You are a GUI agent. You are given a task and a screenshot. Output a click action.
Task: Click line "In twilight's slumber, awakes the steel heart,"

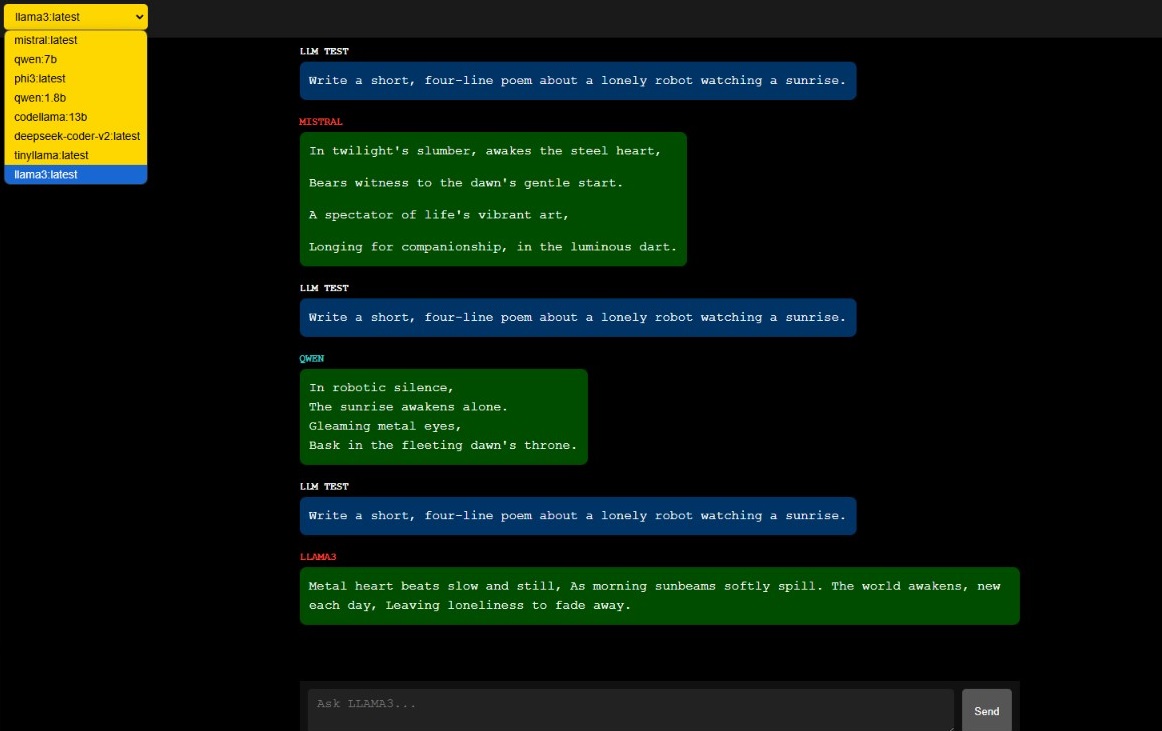coord(485,151)
